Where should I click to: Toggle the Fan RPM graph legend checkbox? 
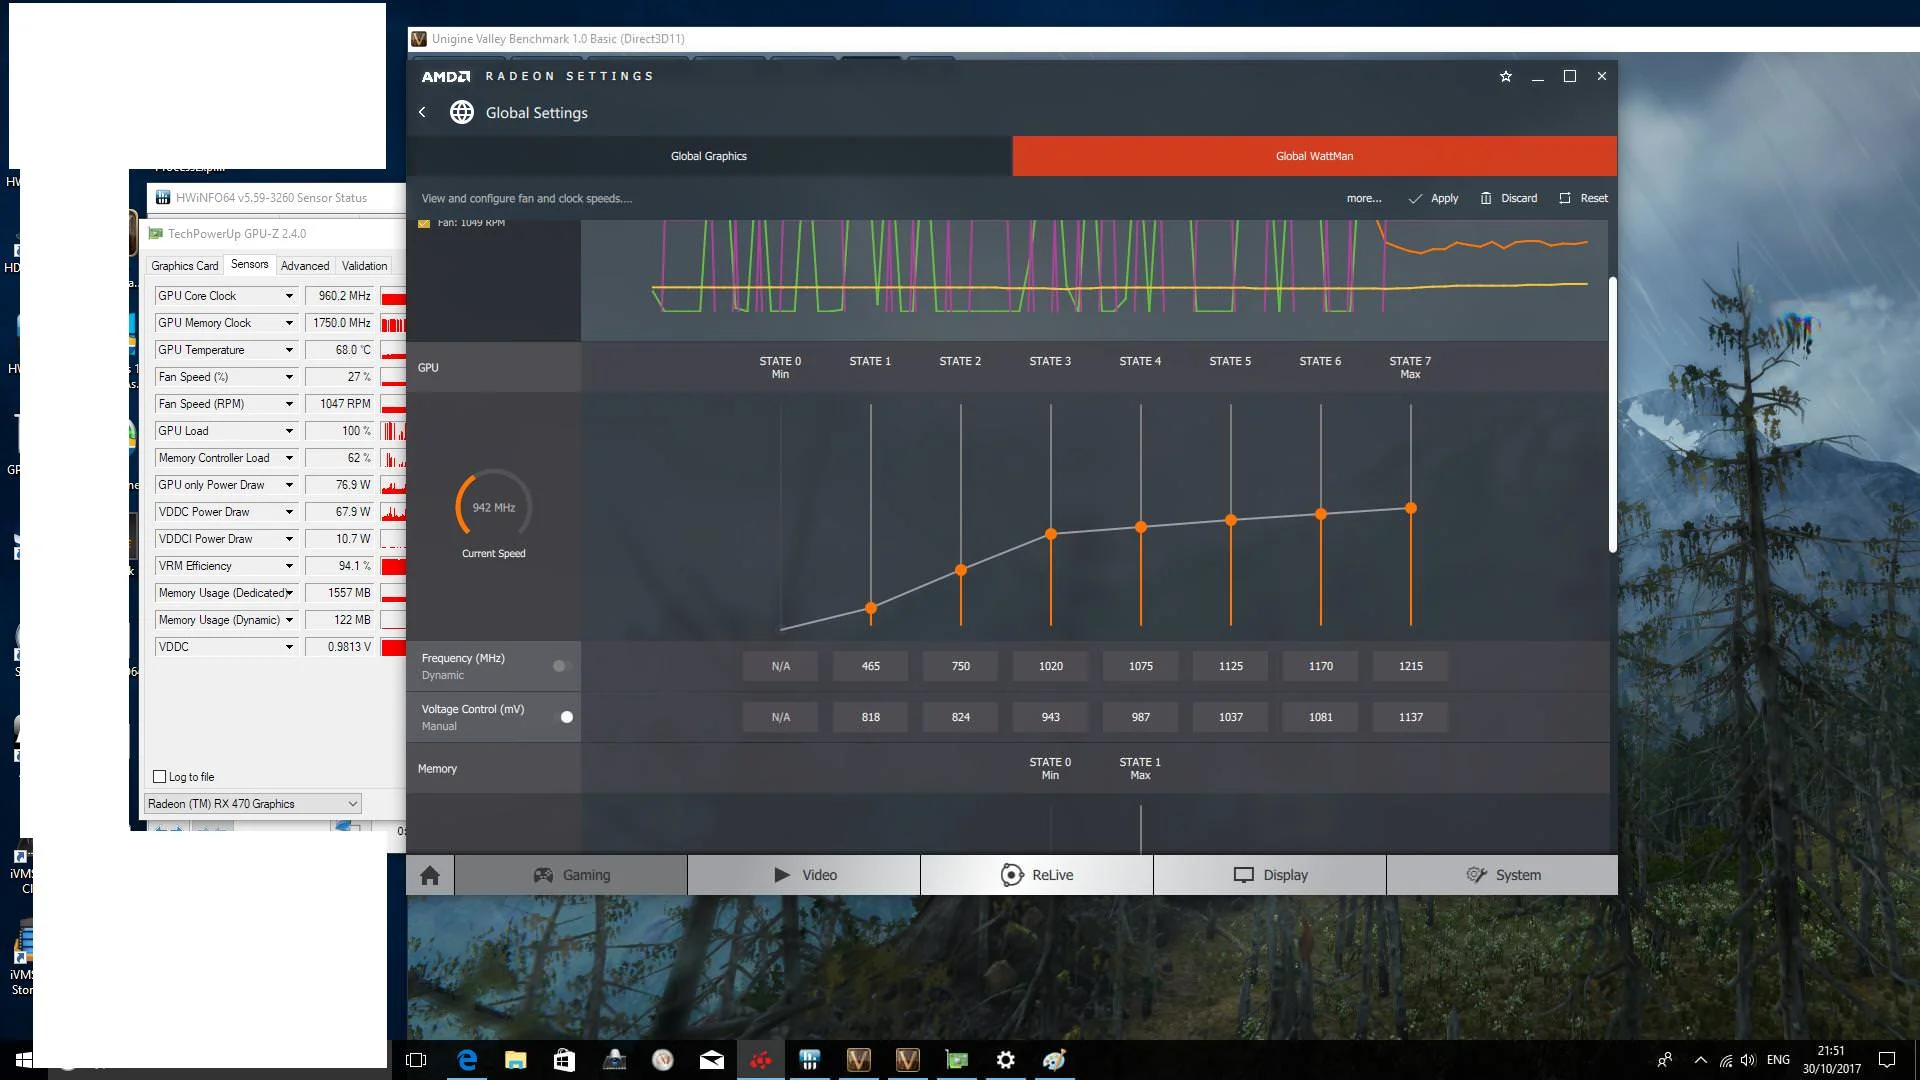pos(423,223)
